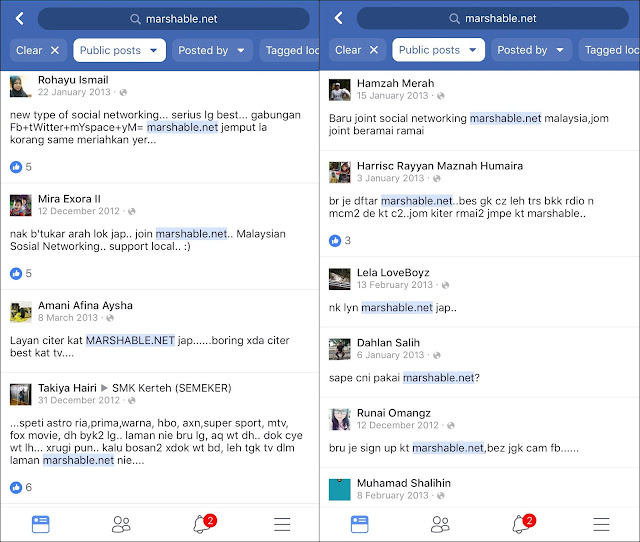Screen dimensions: 640x542
Task: Tap like icon on Harrisc Rayyan's post
Action: (x=335, y=241)
